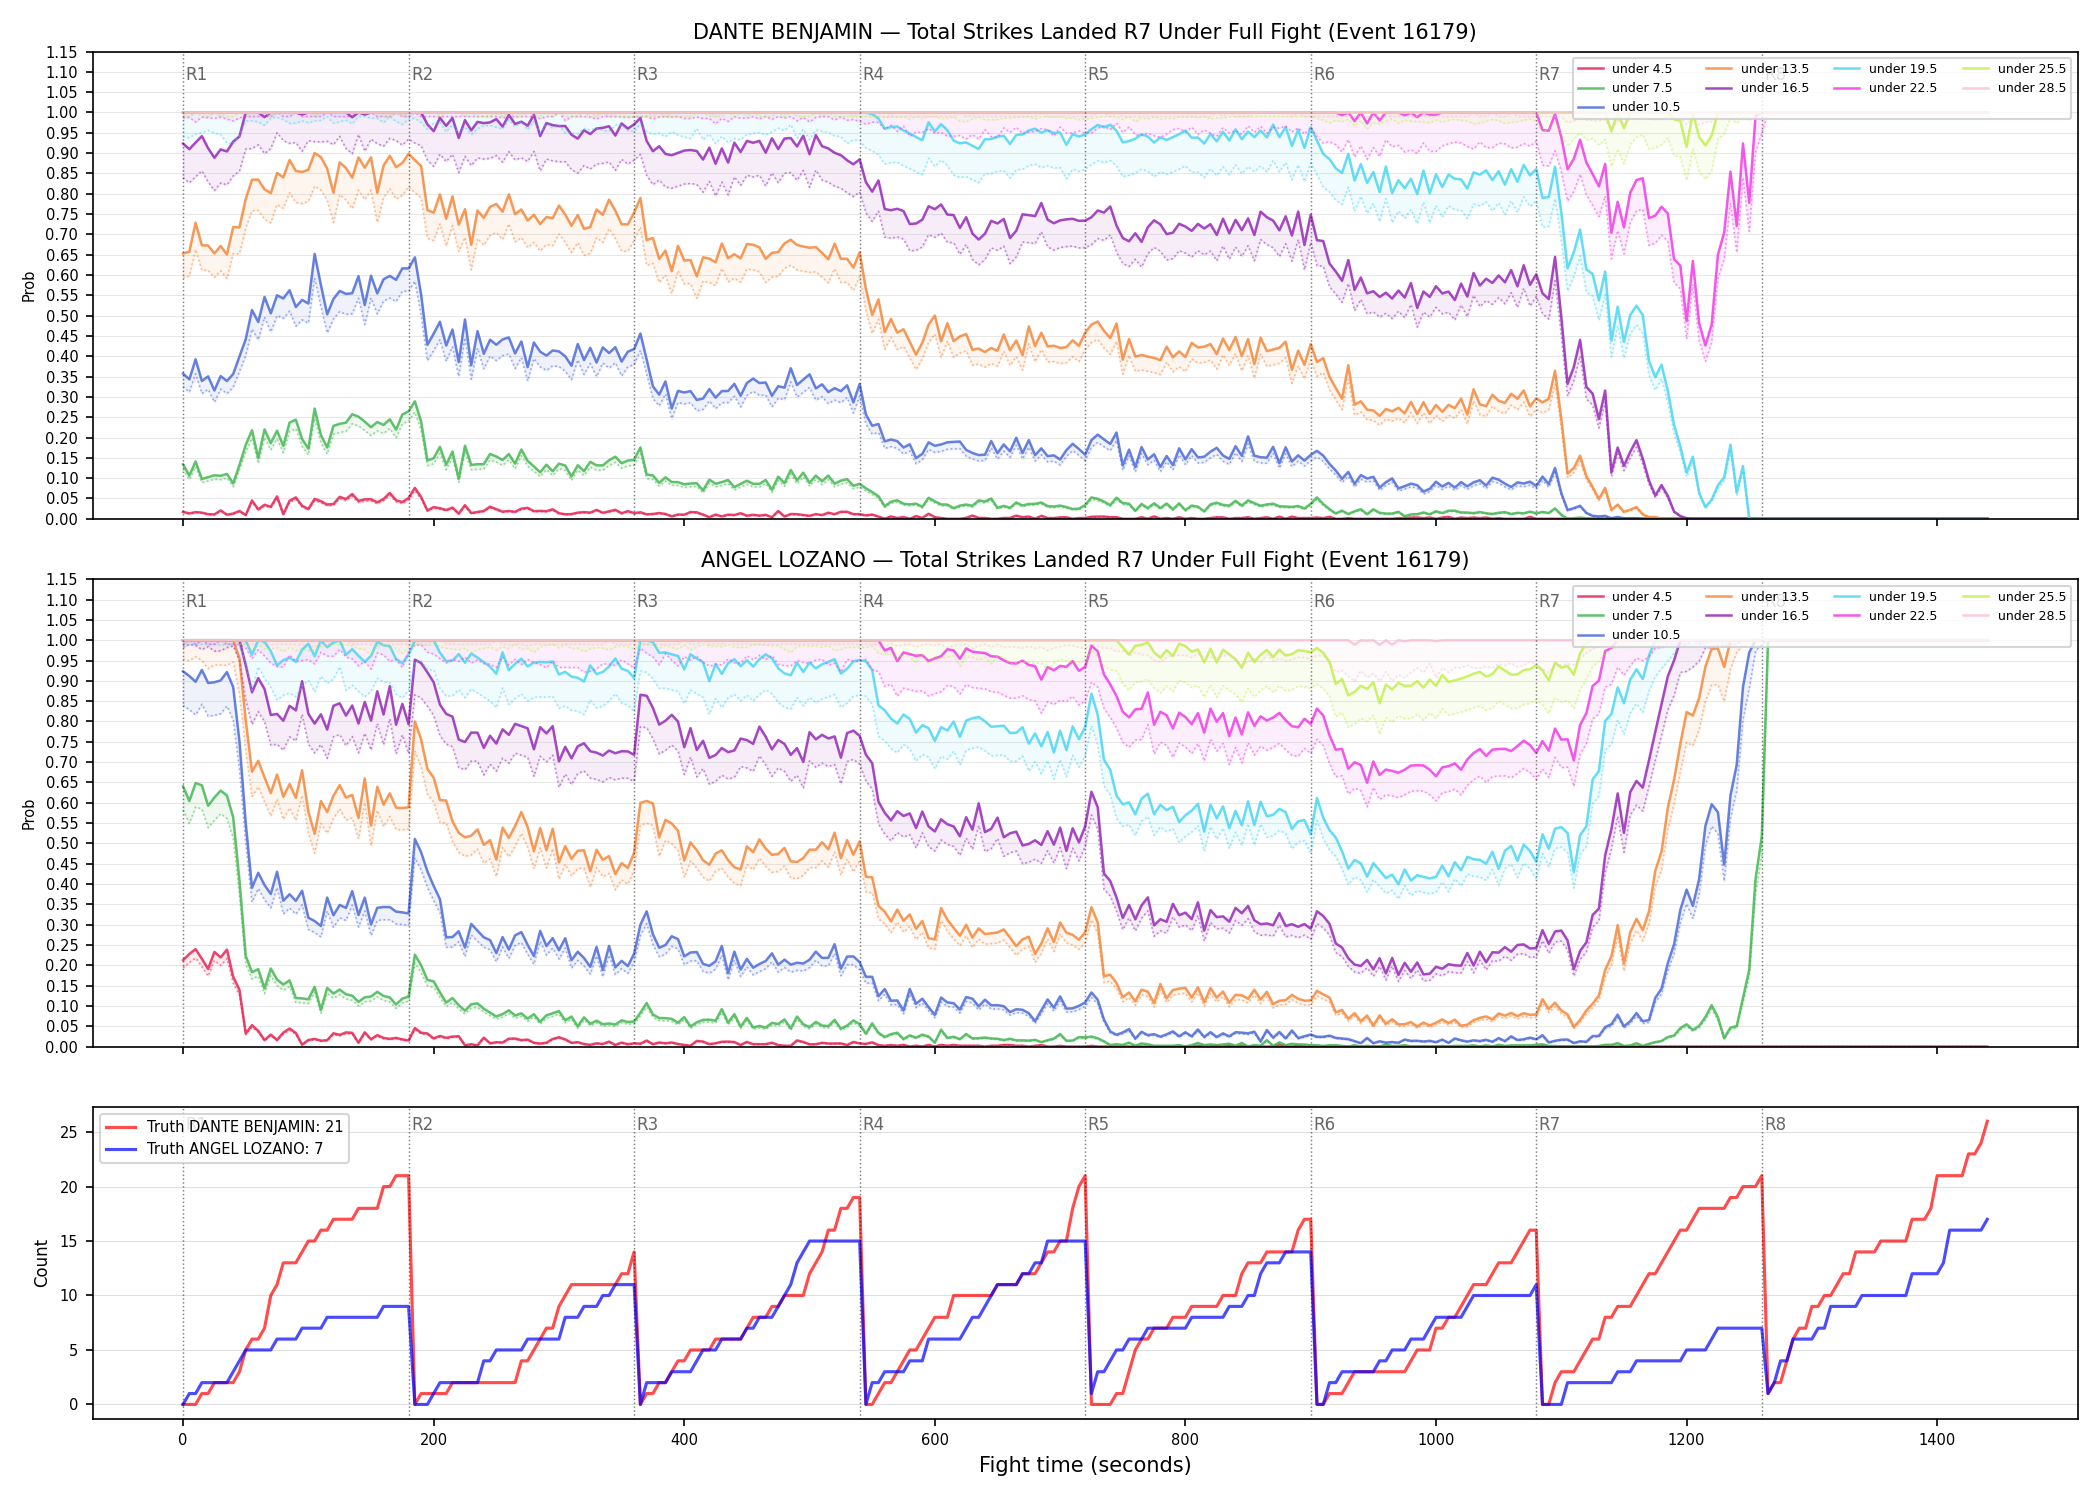Click R1 round marker in Angel Lozano chart
2100x1500 pixels.
(196, 601)
